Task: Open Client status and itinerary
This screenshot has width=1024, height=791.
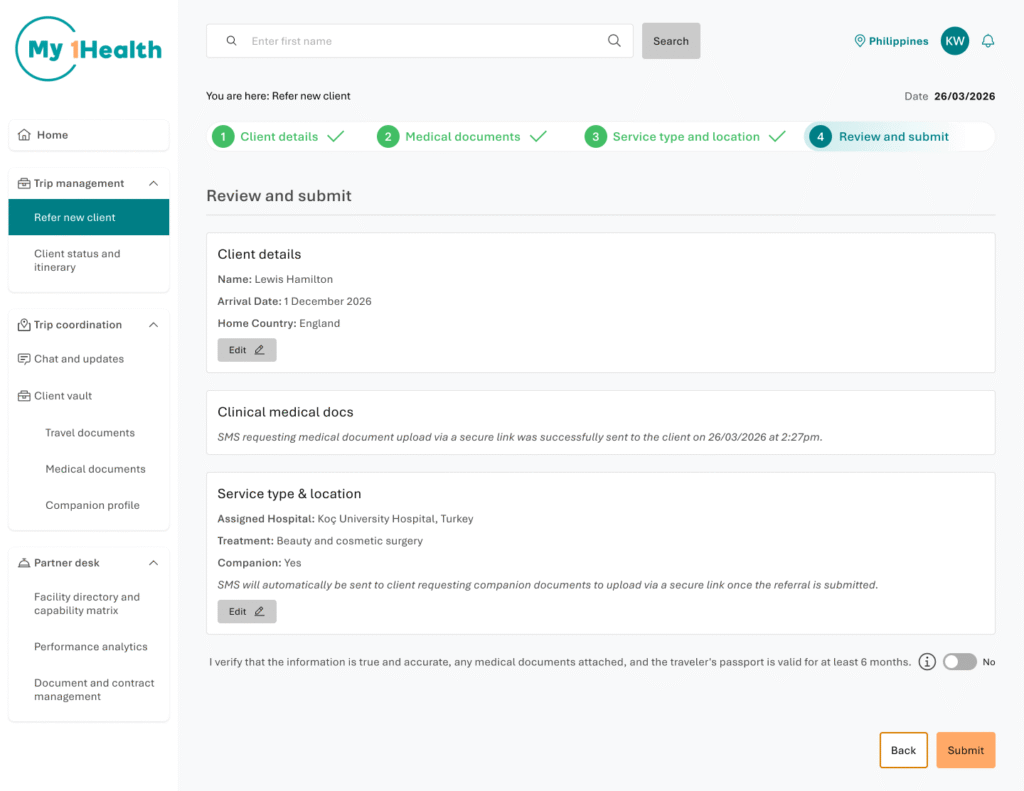Action: coord(89,260)
